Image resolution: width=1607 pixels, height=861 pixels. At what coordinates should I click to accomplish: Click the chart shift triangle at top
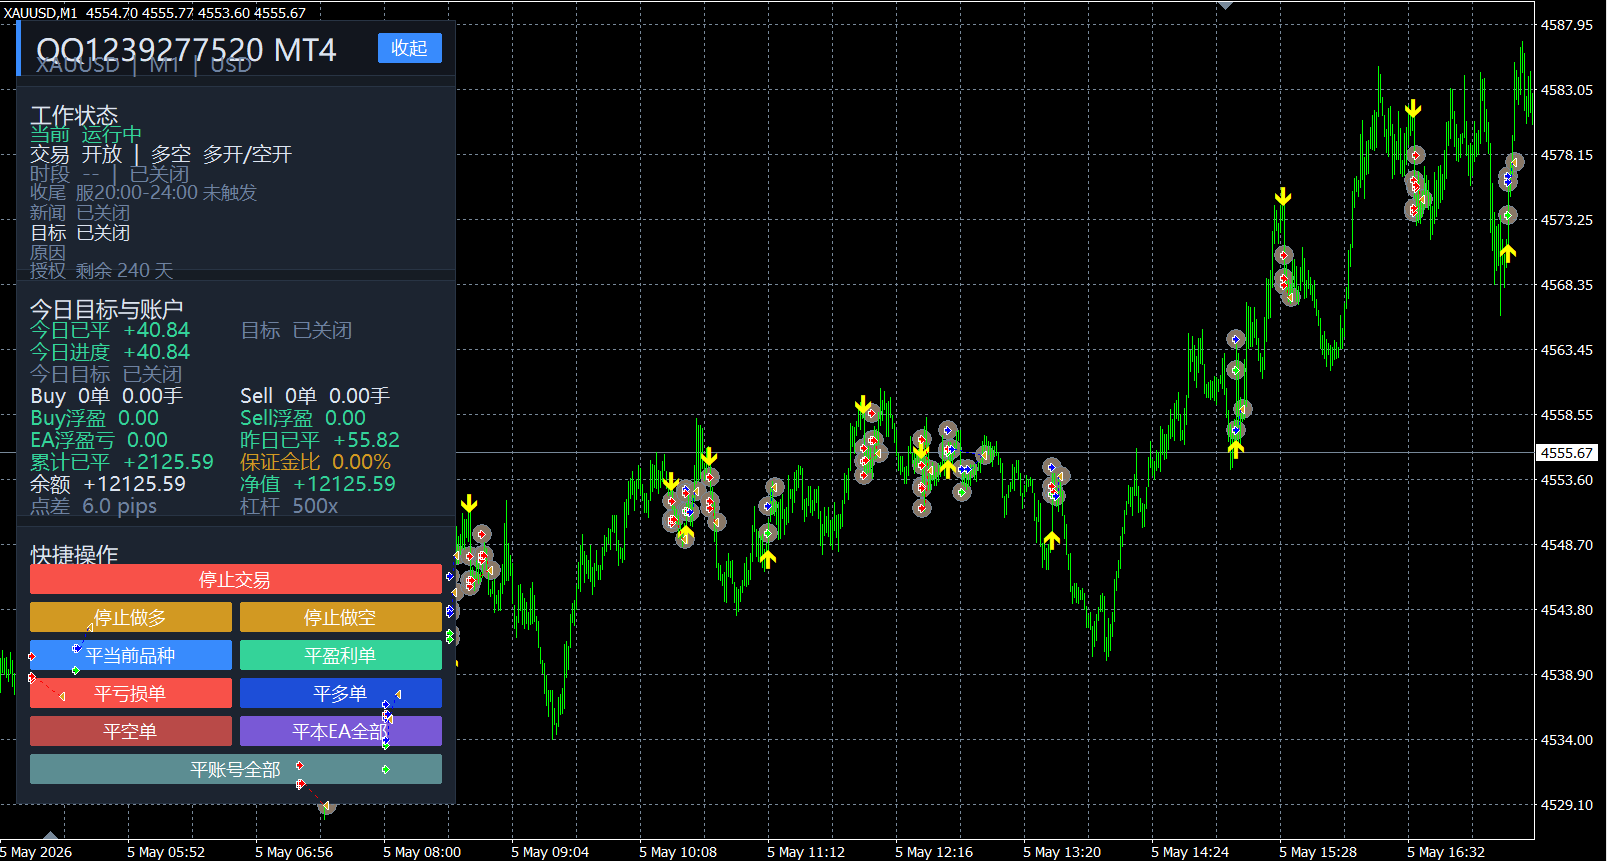[1225, 5]
